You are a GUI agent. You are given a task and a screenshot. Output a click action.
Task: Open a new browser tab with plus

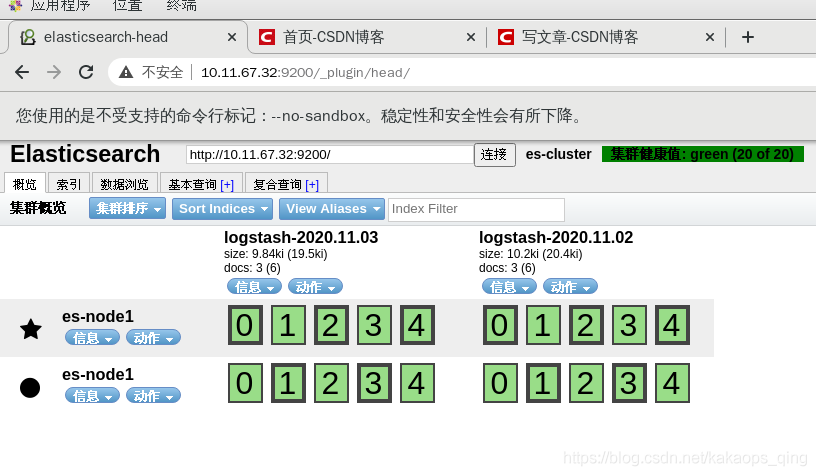(747, 37)
